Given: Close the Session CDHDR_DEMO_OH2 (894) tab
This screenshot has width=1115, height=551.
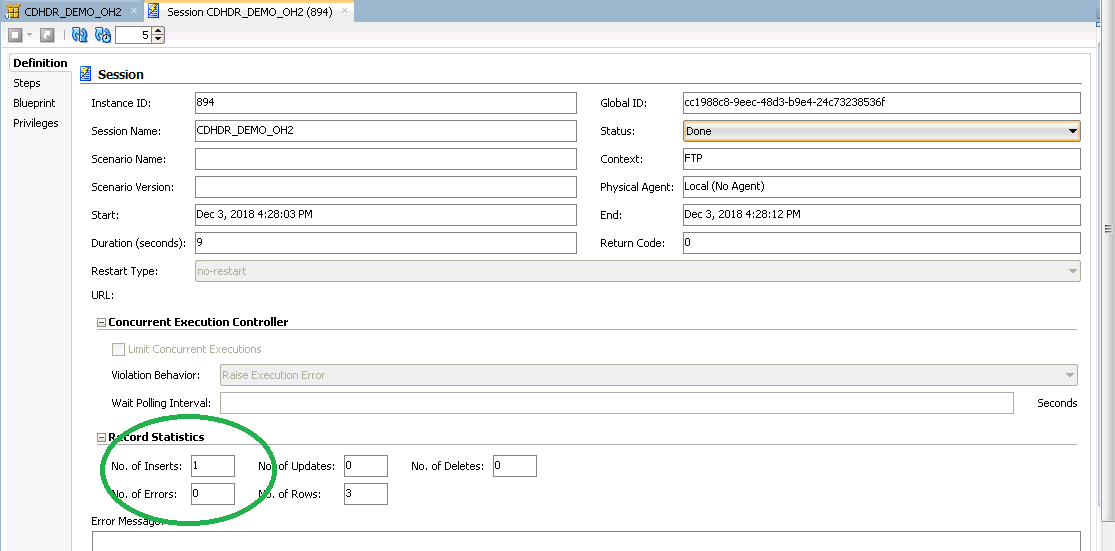Looking at the screenshot, I should pyautogui.click(x=344, y=11).
